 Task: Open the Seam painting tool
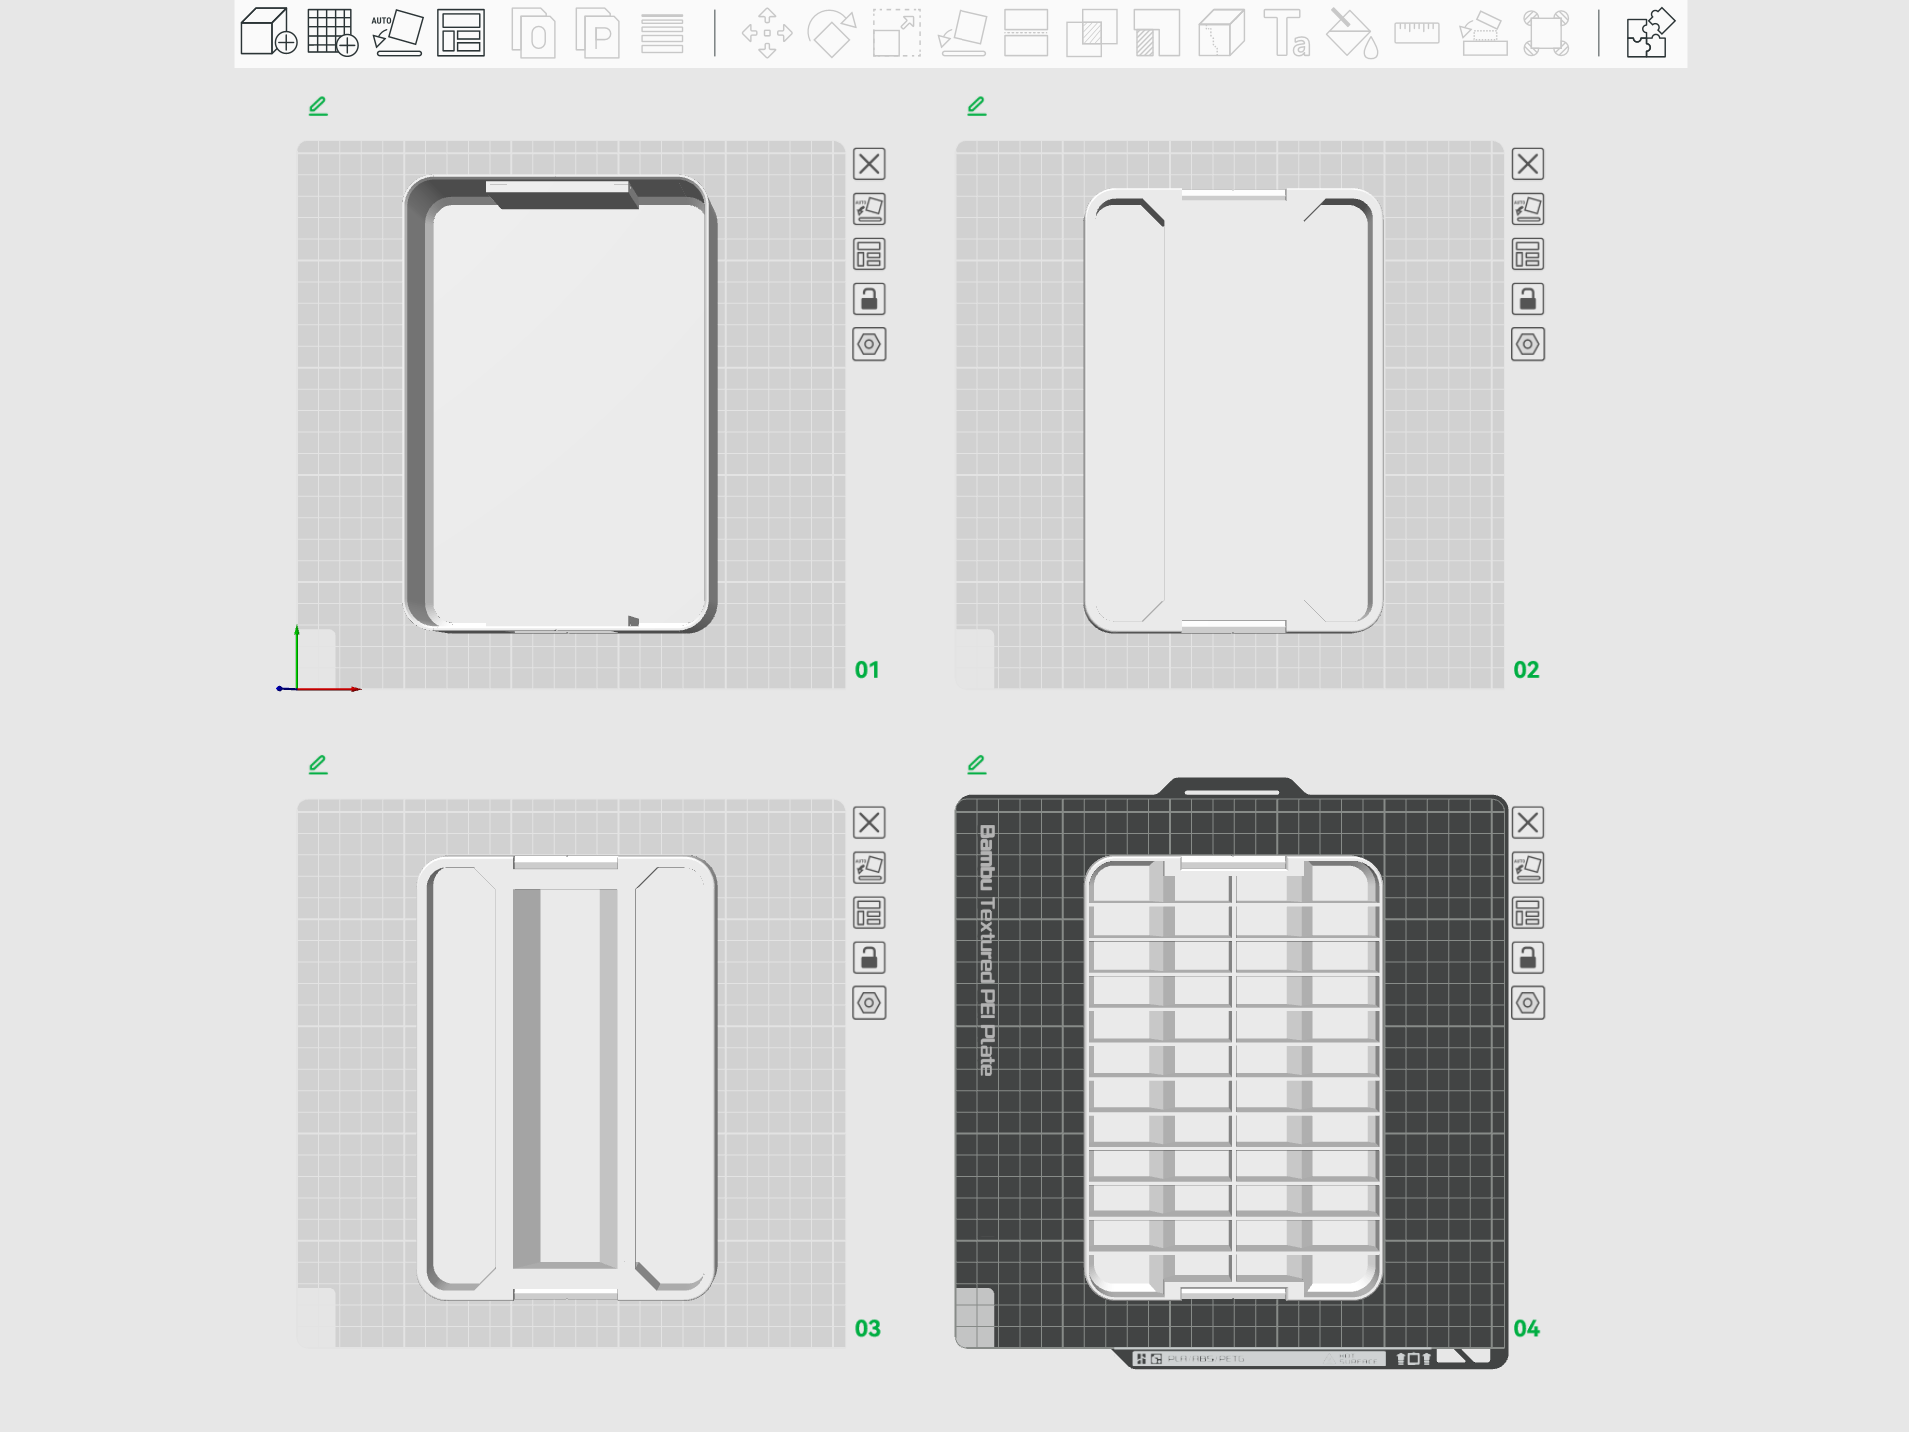pyautogui.click(x=1221, y=33)
